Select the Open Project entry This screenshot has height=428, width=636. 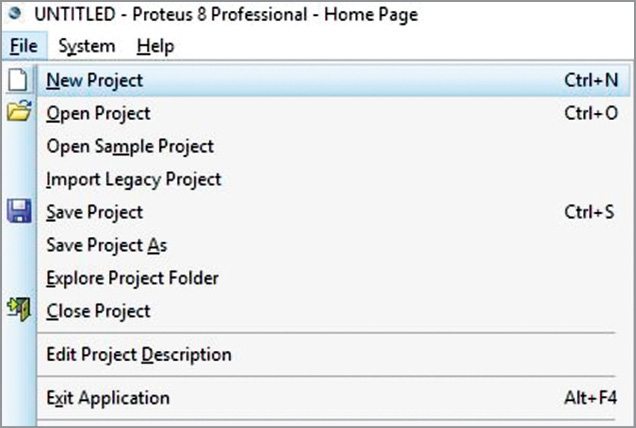coord(98,113)
